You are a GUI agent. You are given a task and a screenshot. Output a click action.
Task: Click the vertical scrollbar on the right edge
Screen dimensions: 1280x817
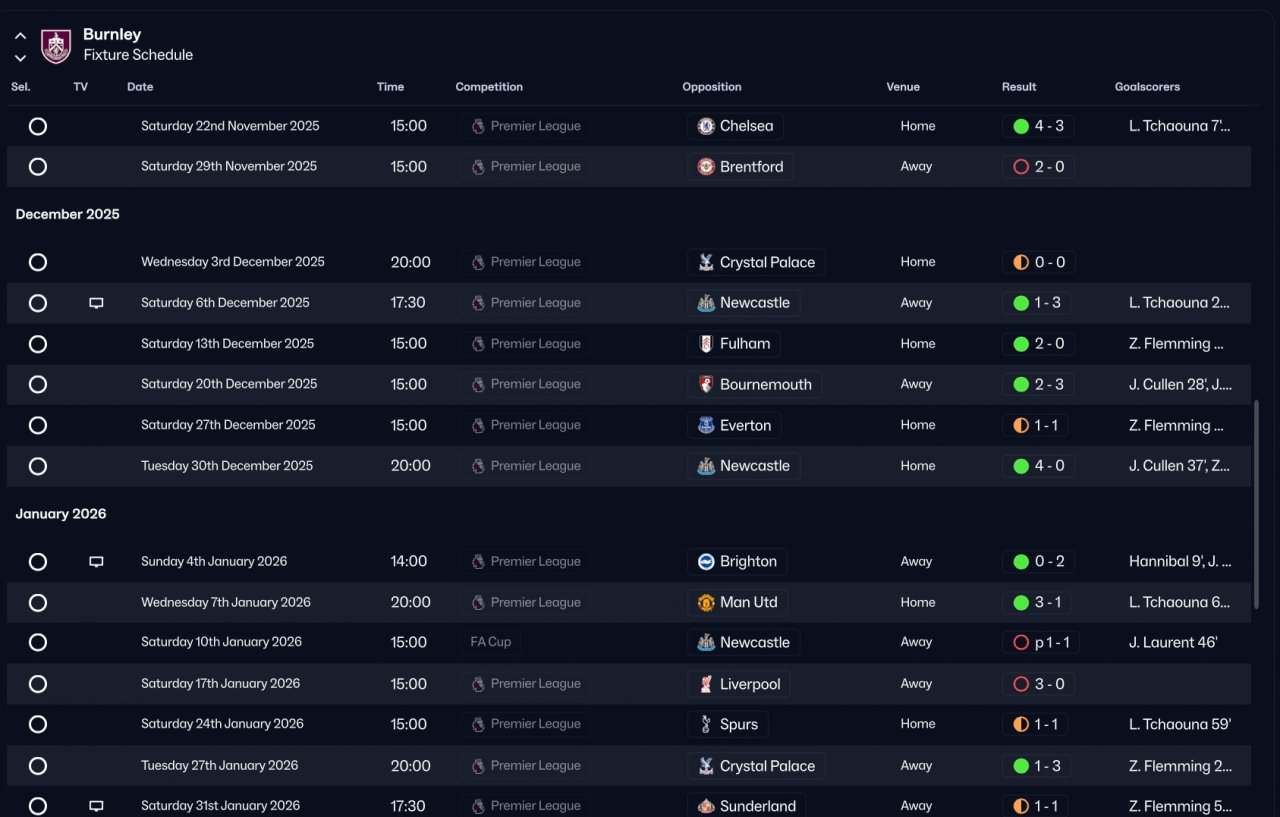(1256, 505)
